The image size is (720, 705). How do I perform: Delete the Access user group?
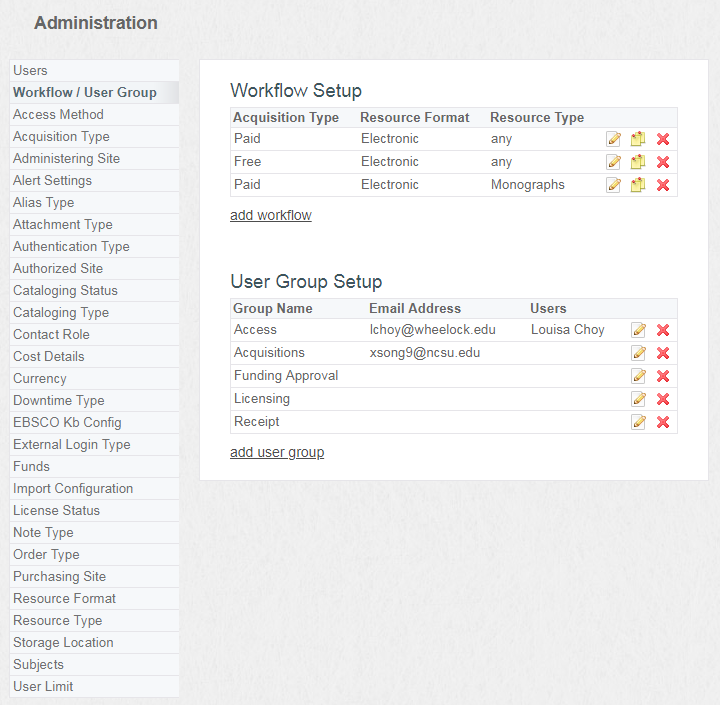(x=663, y=330)
